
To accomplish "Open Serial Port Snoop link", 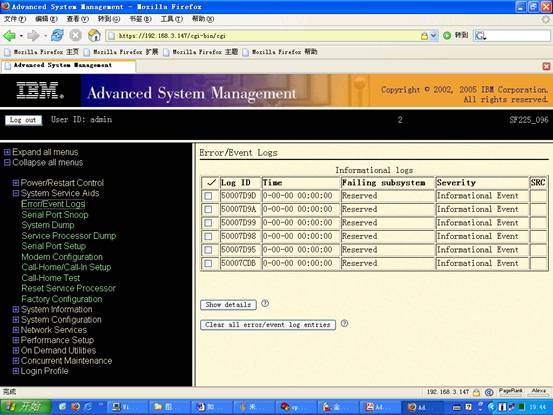I will [55, 215].
